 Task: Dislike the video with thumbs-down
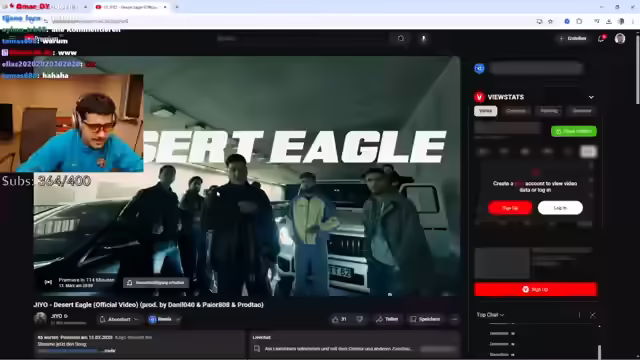(x=360, y=319)
